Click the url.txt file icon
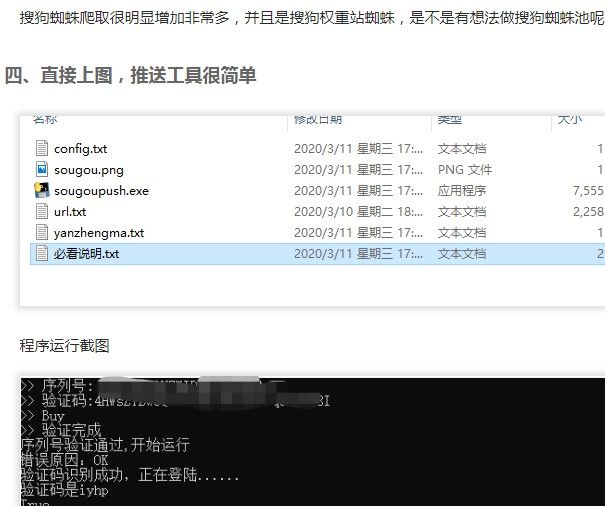The width and height of the screenshot is (605, 506). 42,211
